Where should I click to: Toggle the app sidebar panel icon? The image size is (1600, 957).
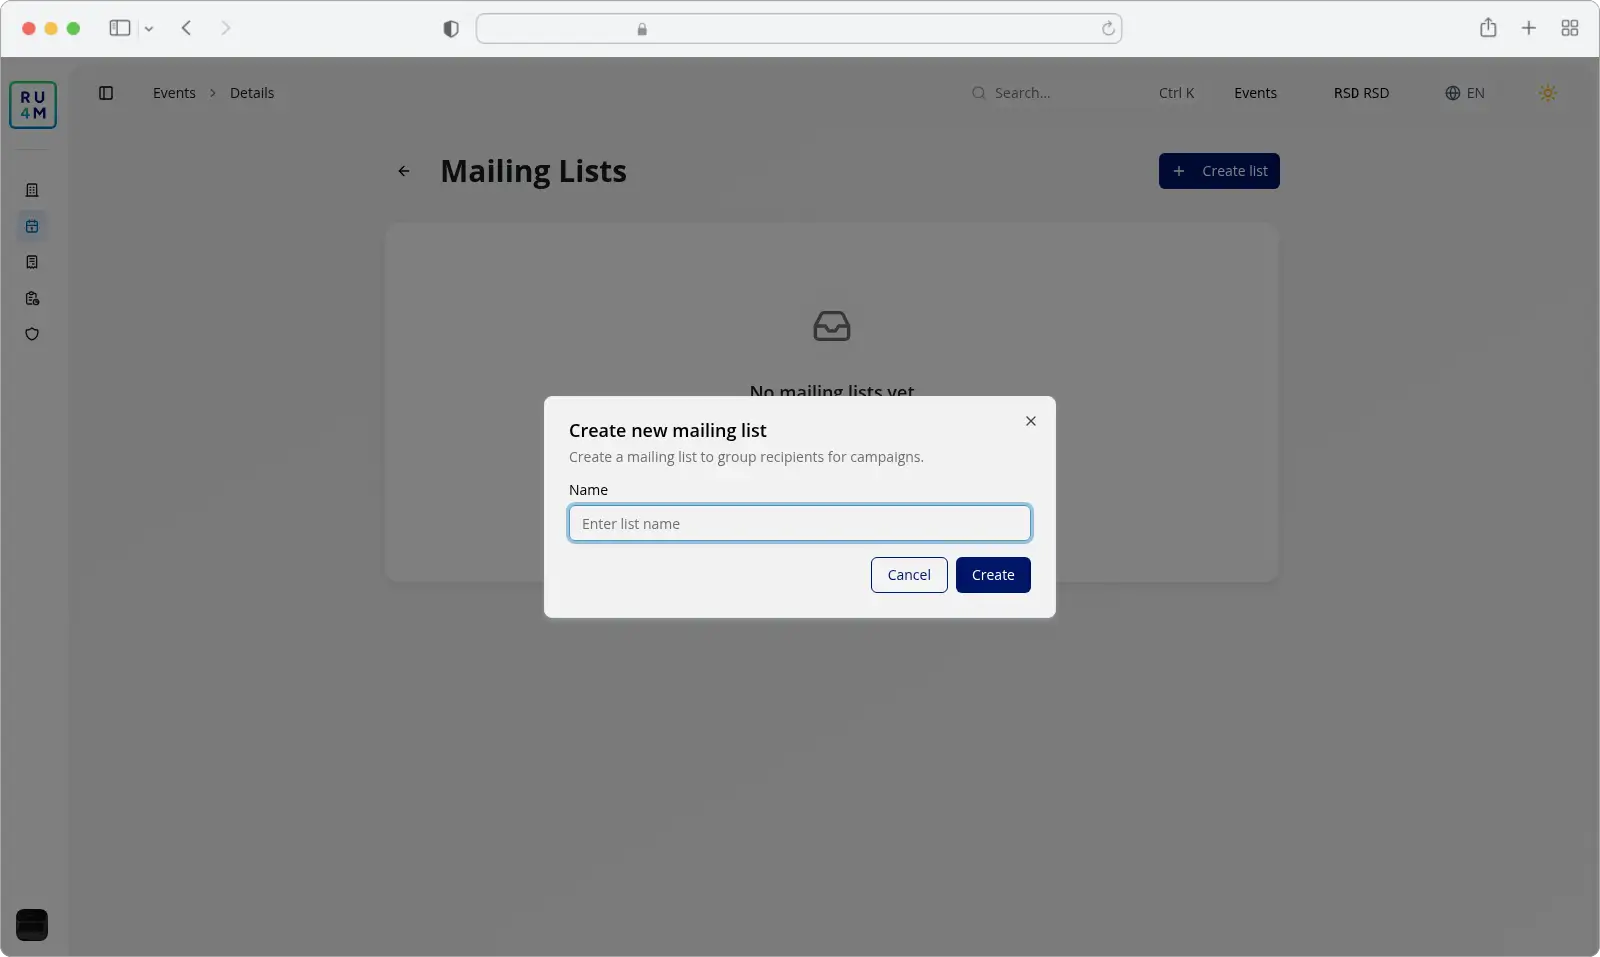click(106, 93)
